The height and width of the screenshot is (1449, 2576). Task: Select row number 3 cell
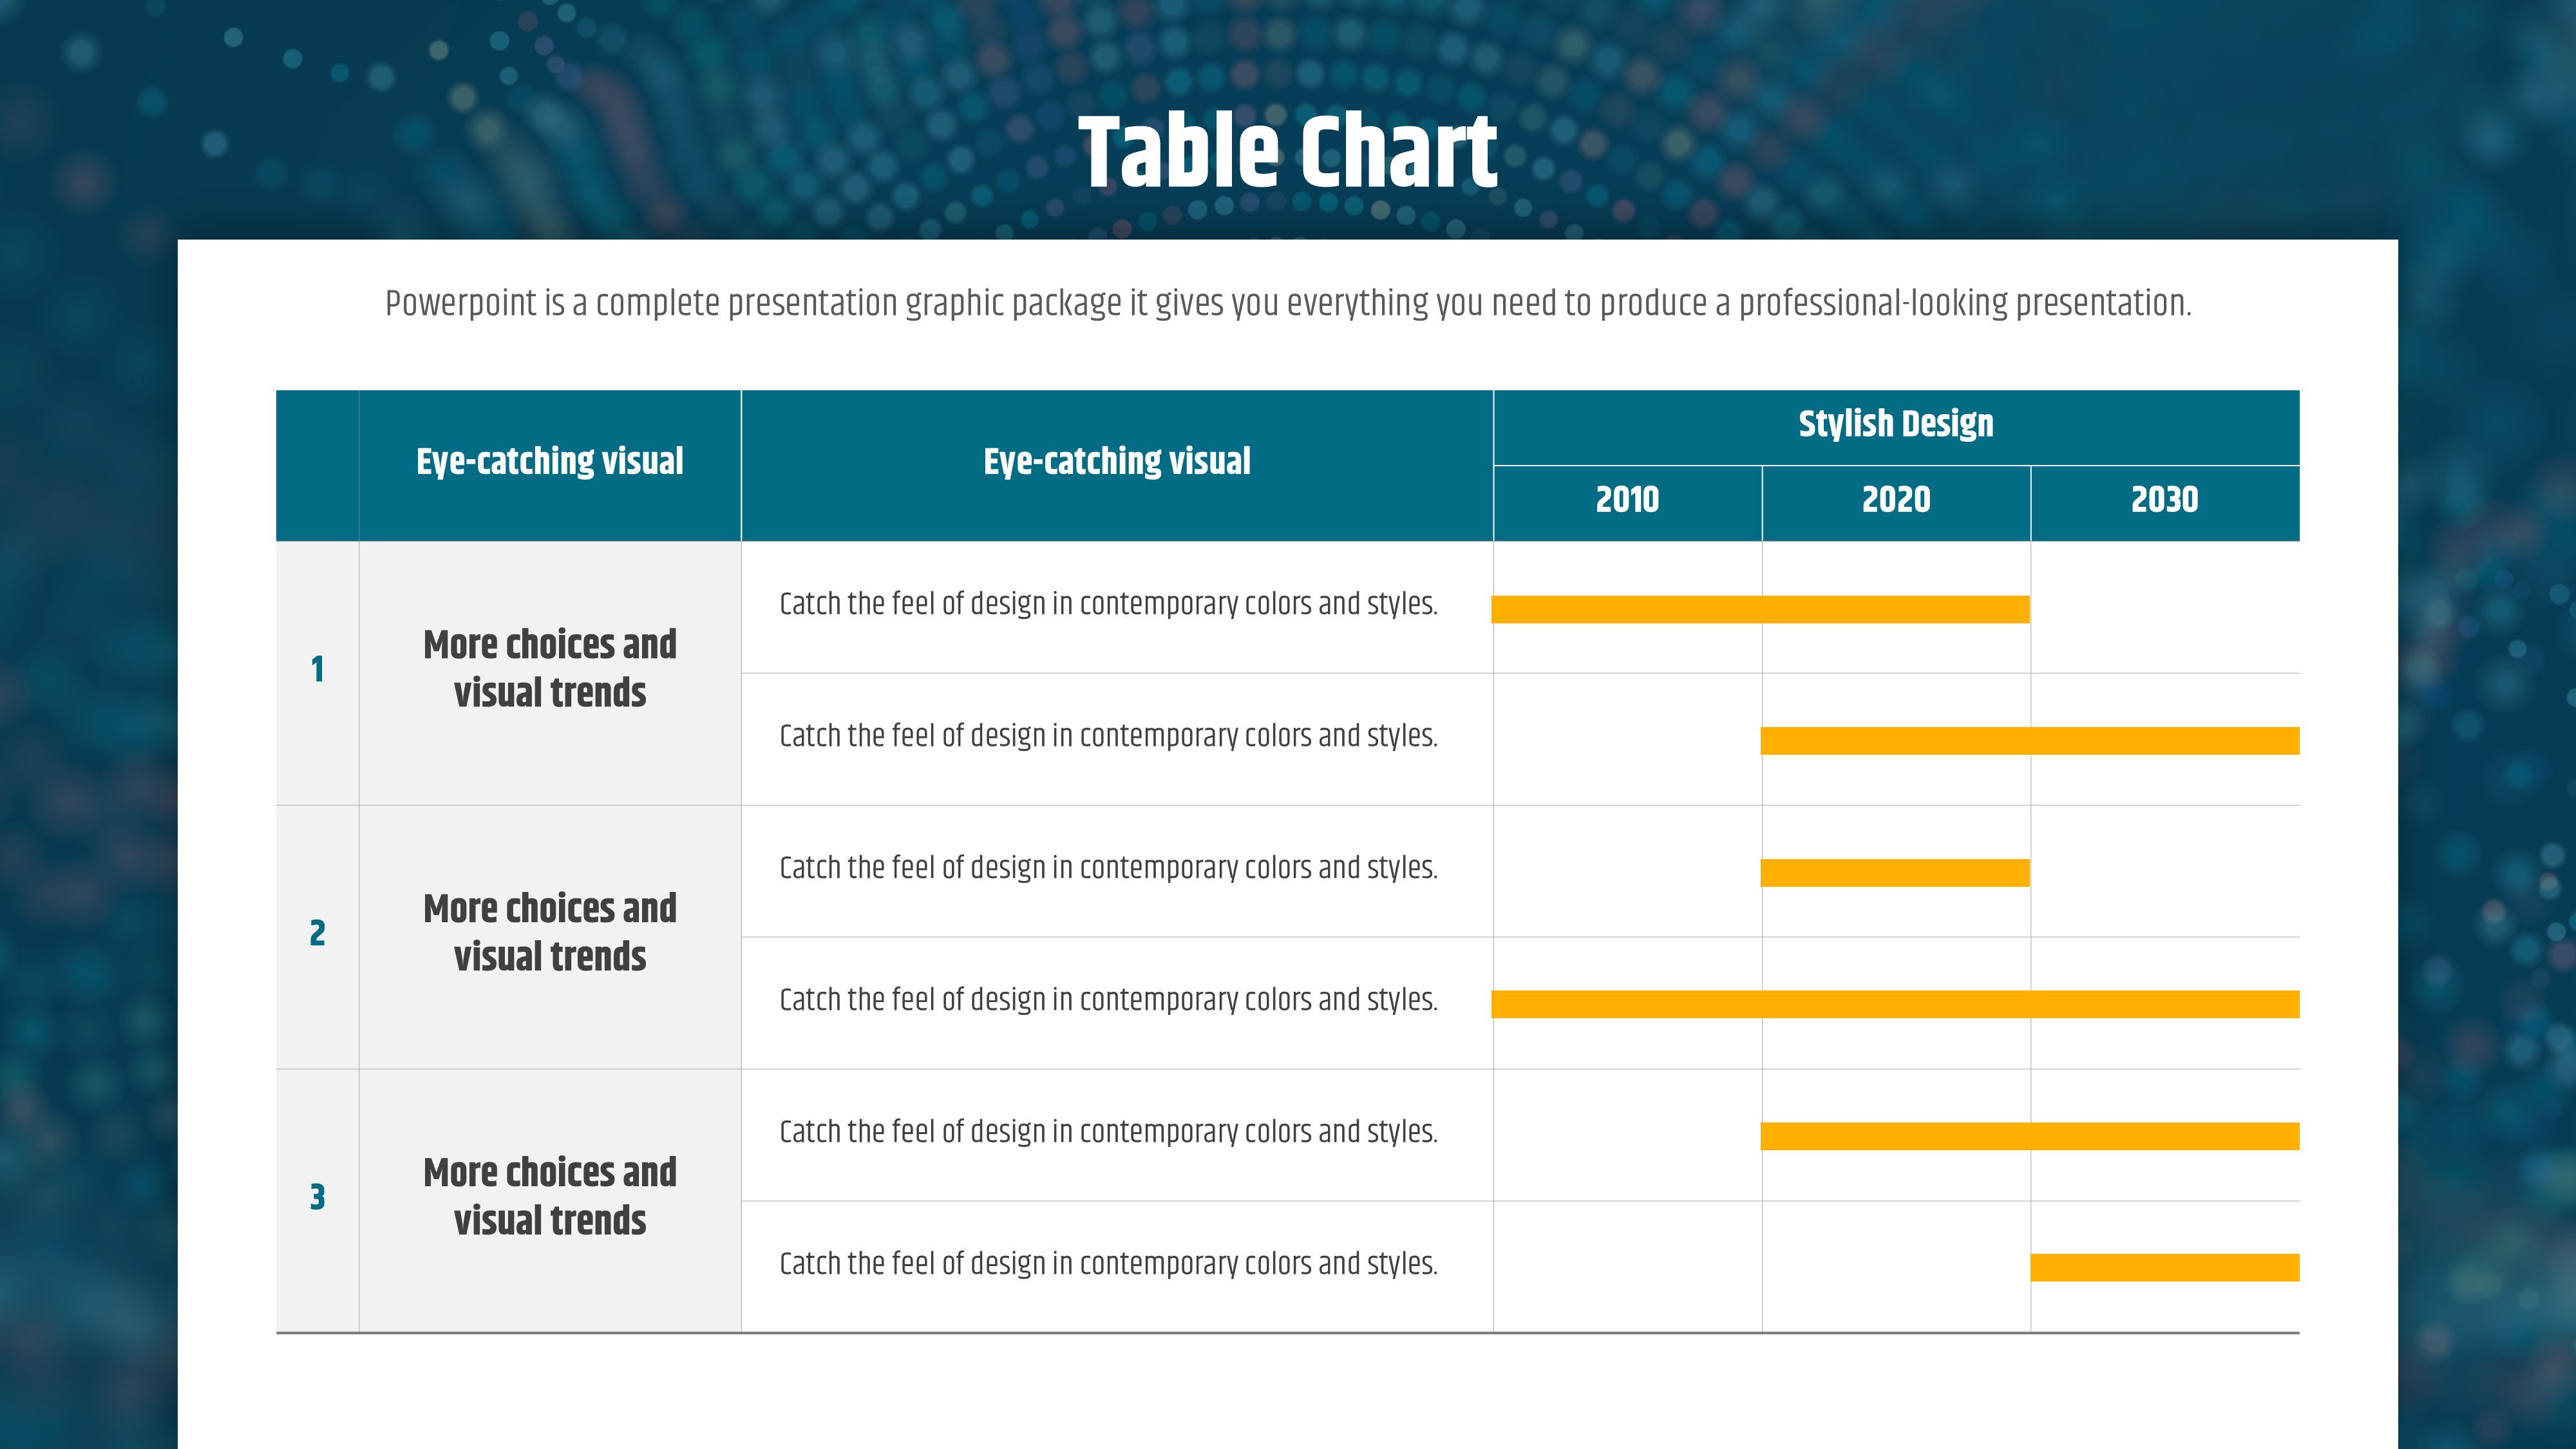tap(317, 1197)
